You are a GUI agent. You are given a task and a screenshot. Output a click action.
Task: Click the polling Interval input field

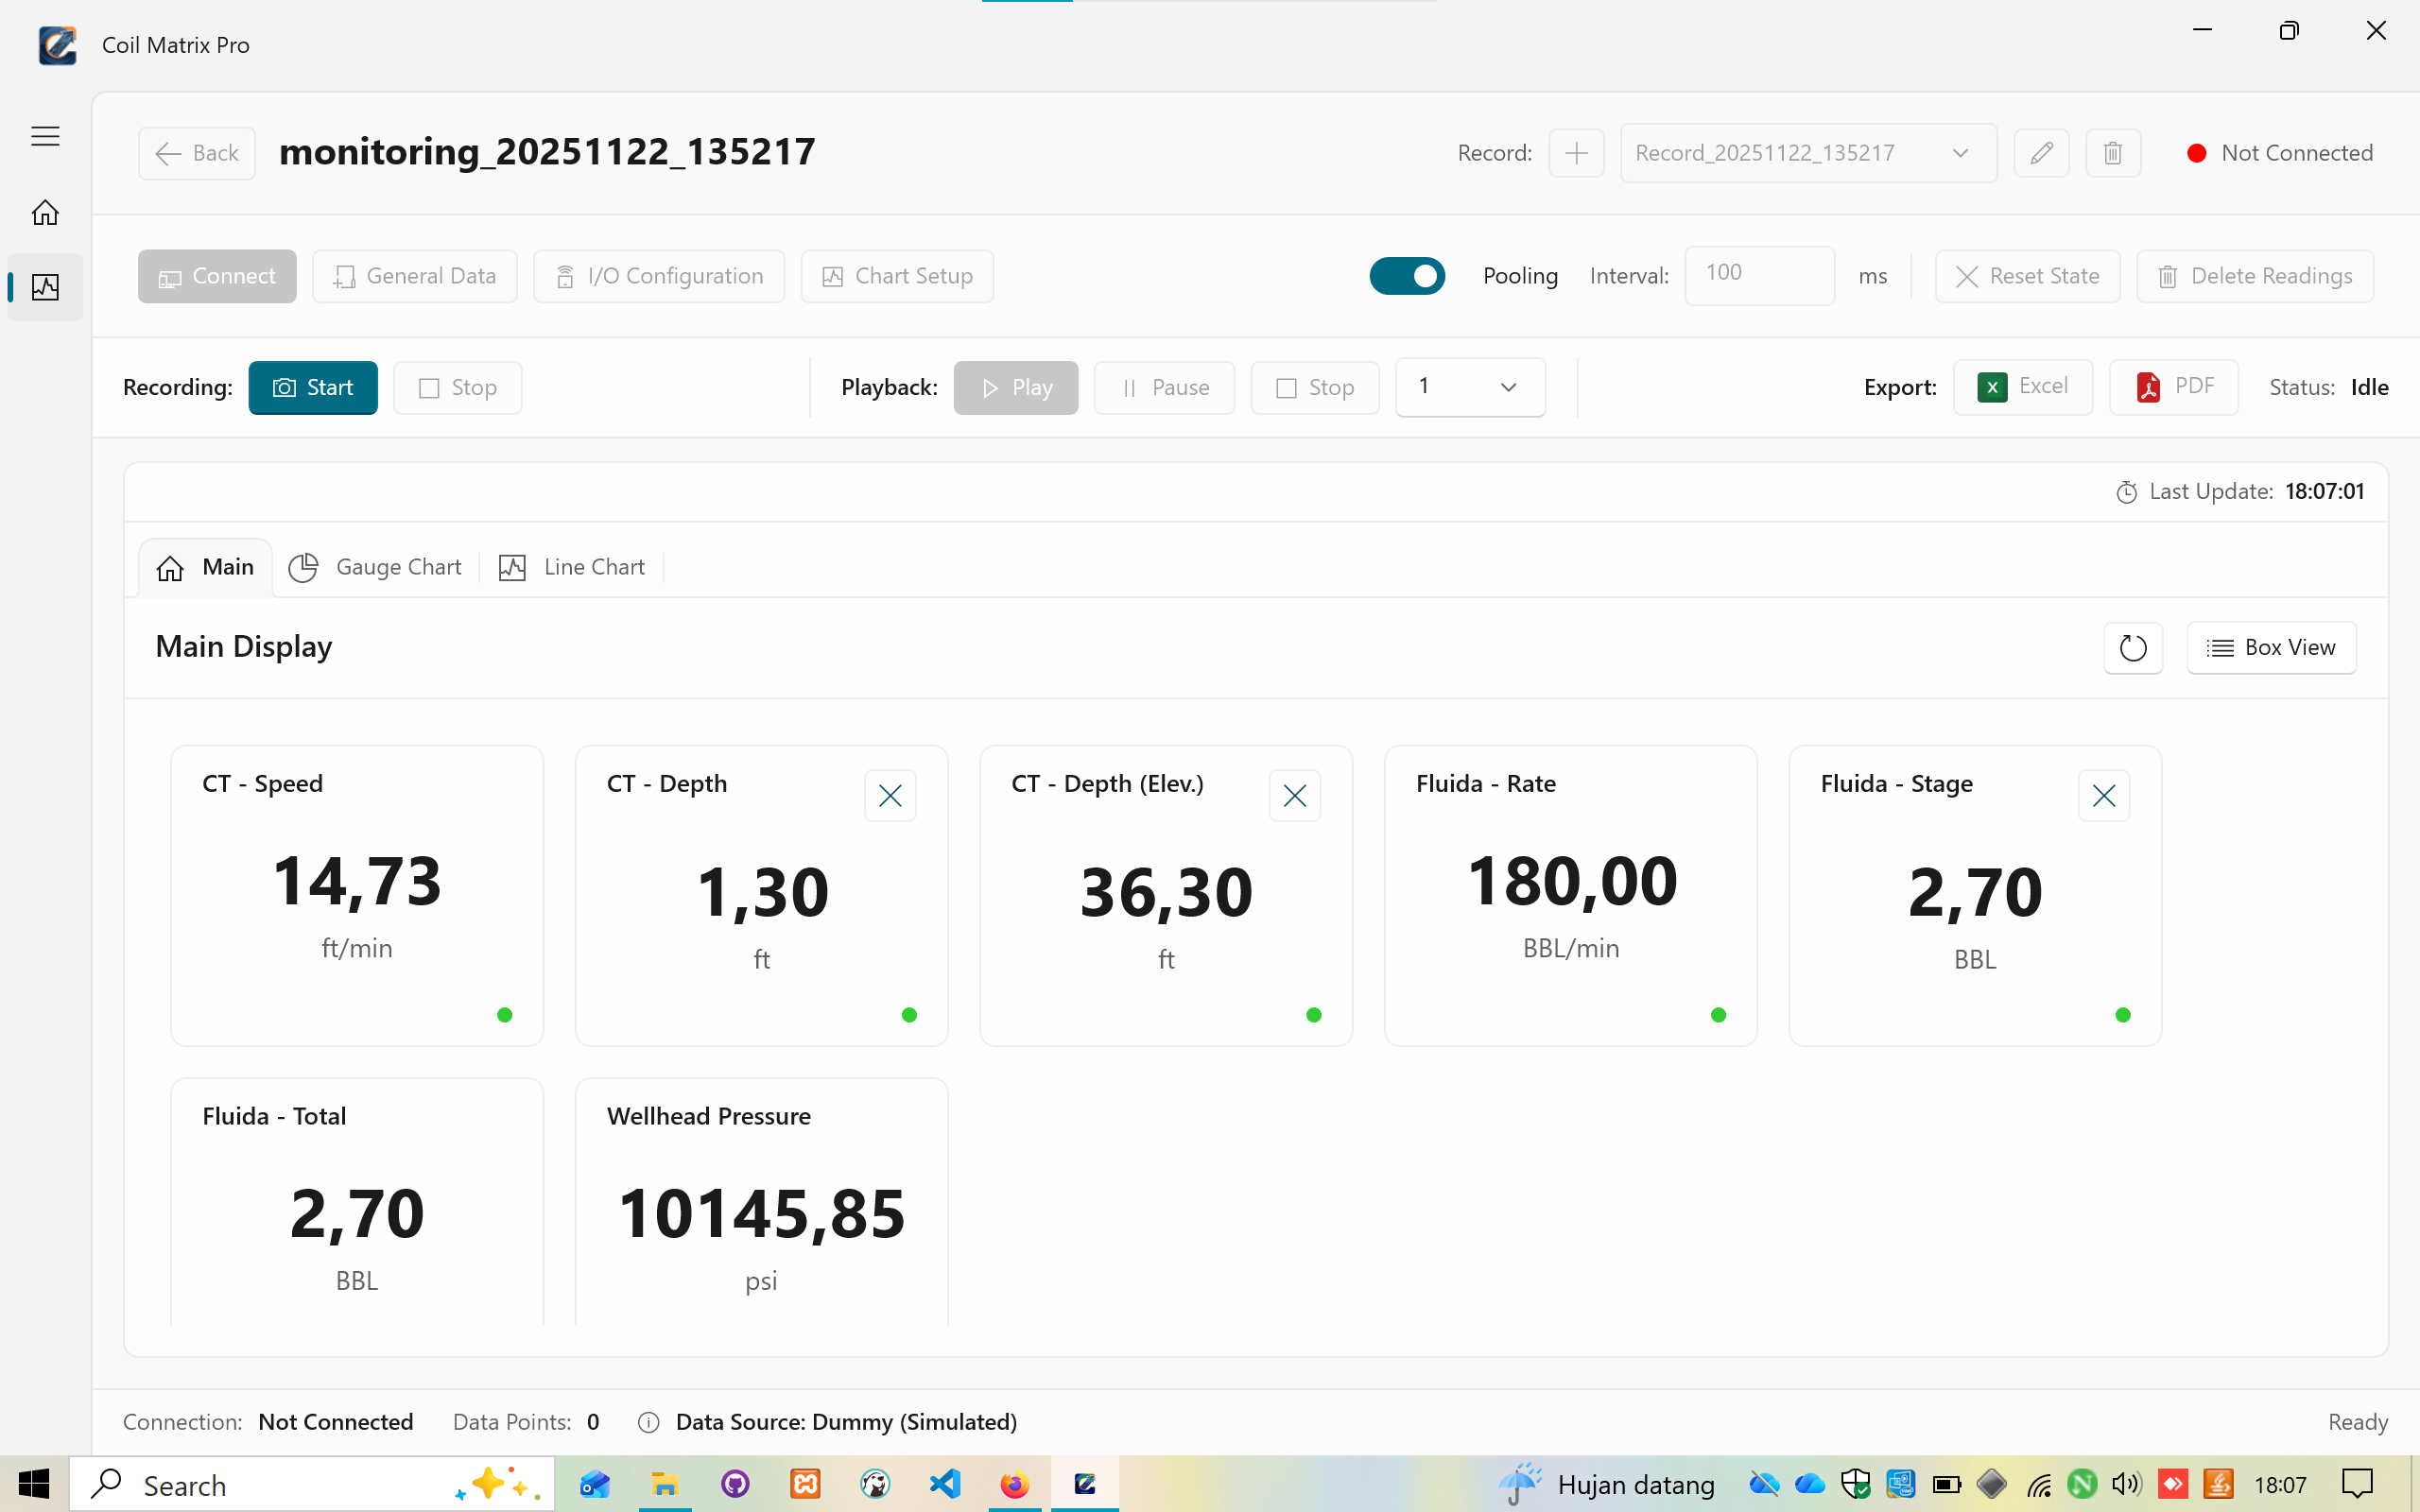[x=1758, y=275]
